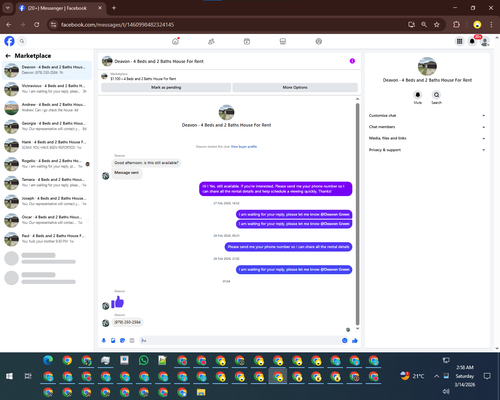
Task: Open the emoji picker in message box
Action: coord(345,340)
